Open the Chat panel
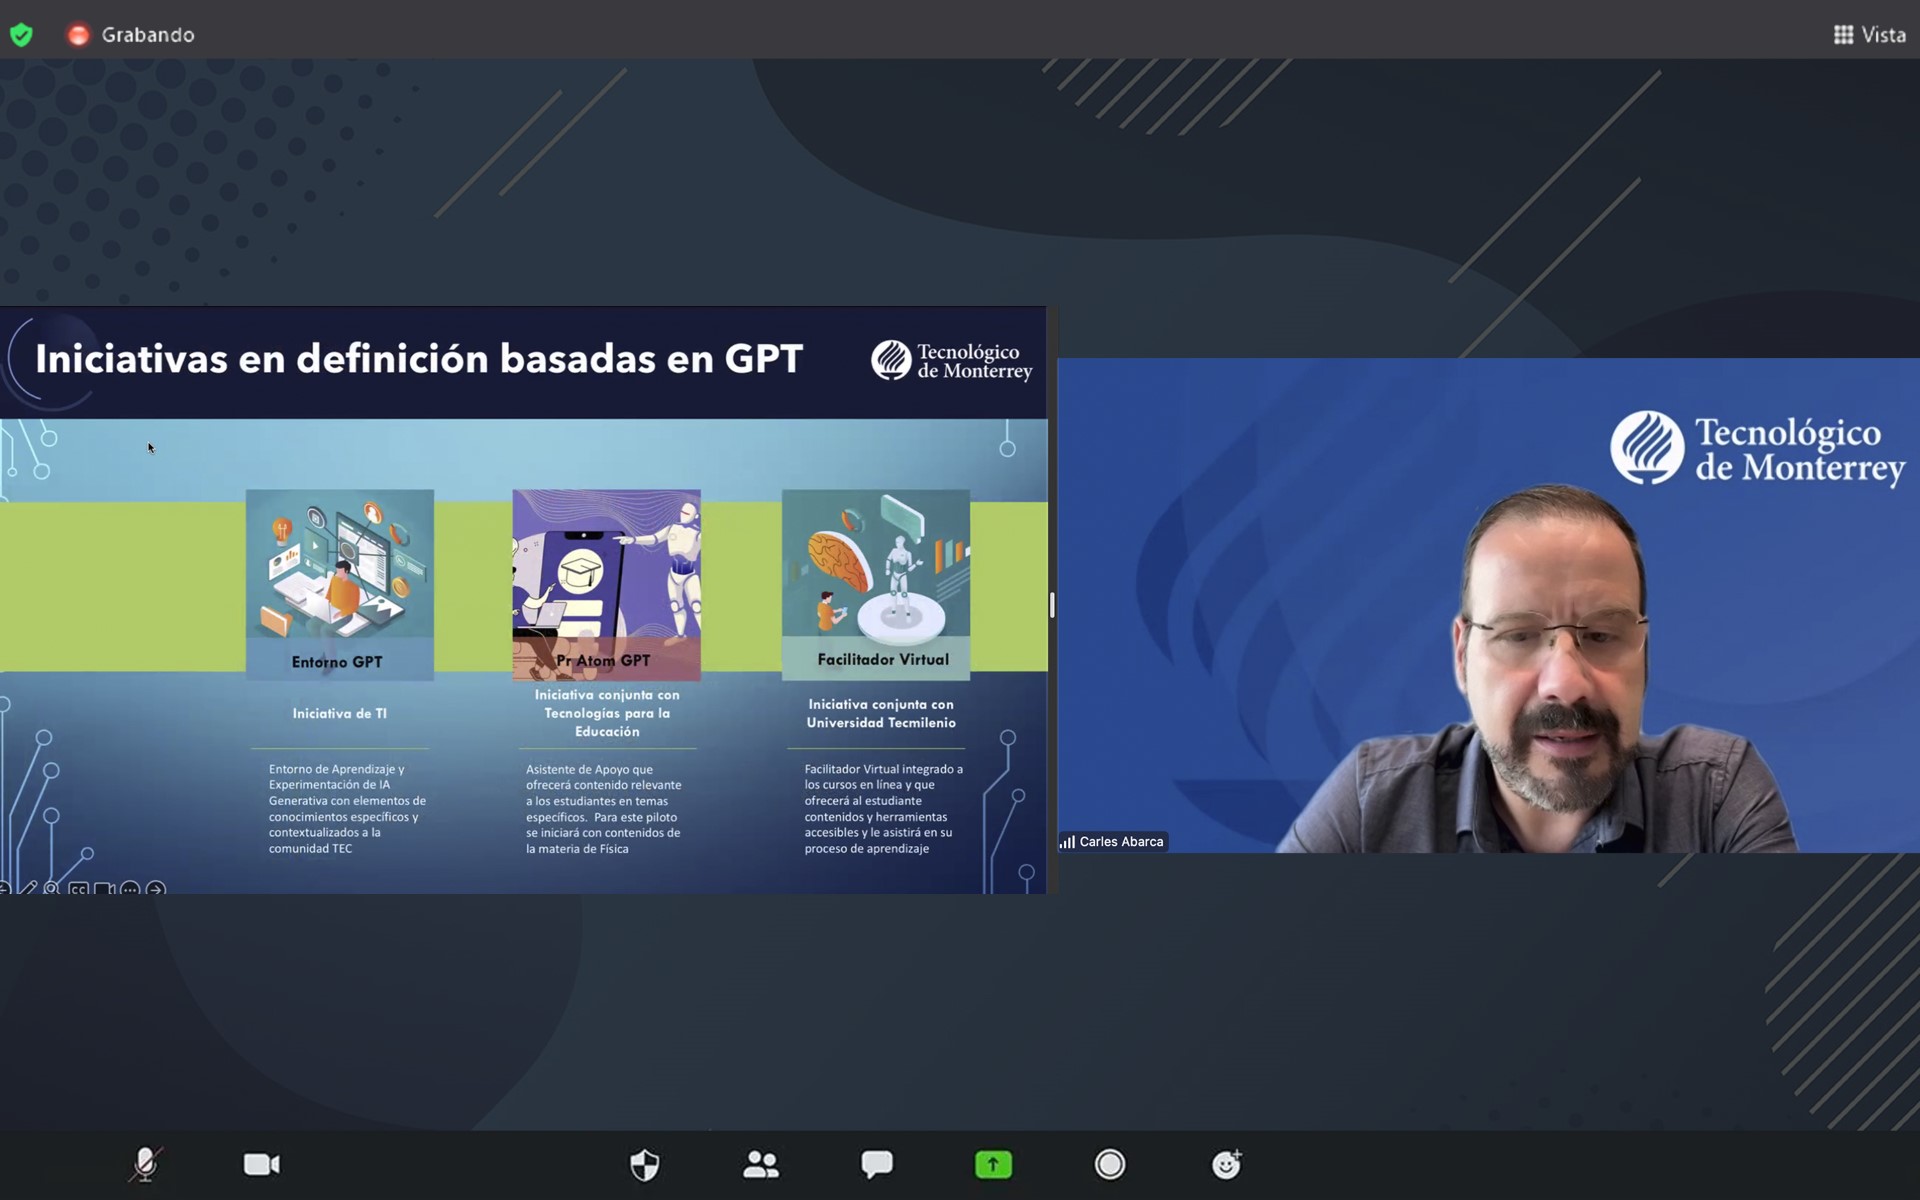 (877, 1164)
